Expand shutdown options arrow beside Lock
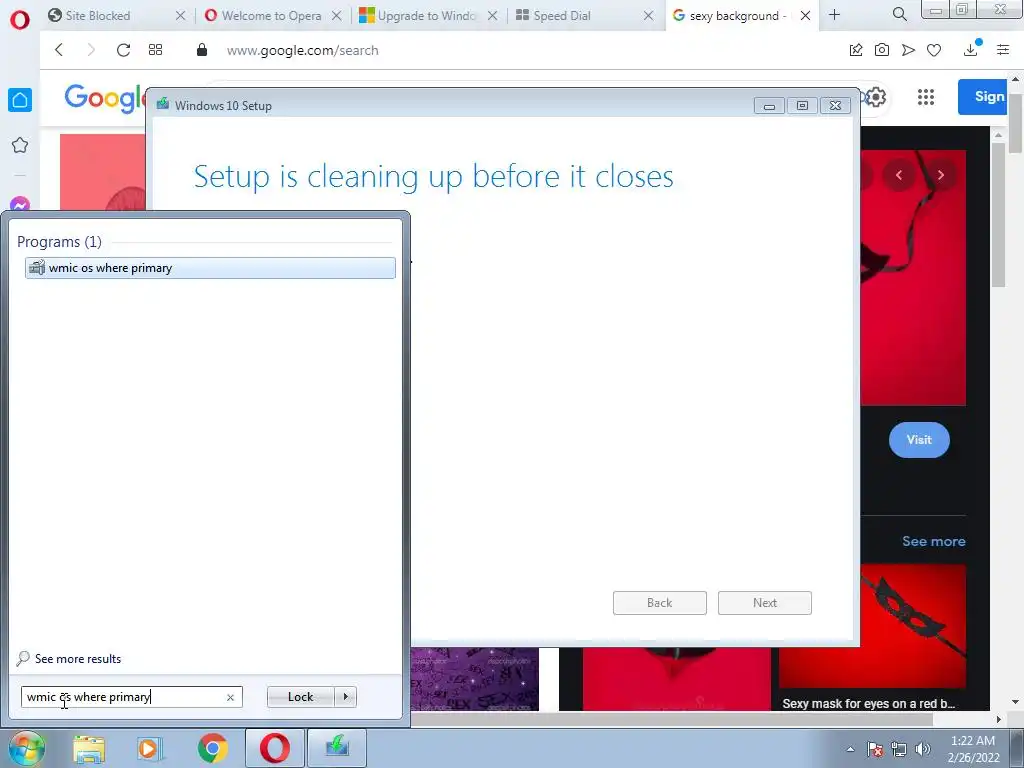The image size is (1024, 768). pyautogui.click(x=345, y=697)
